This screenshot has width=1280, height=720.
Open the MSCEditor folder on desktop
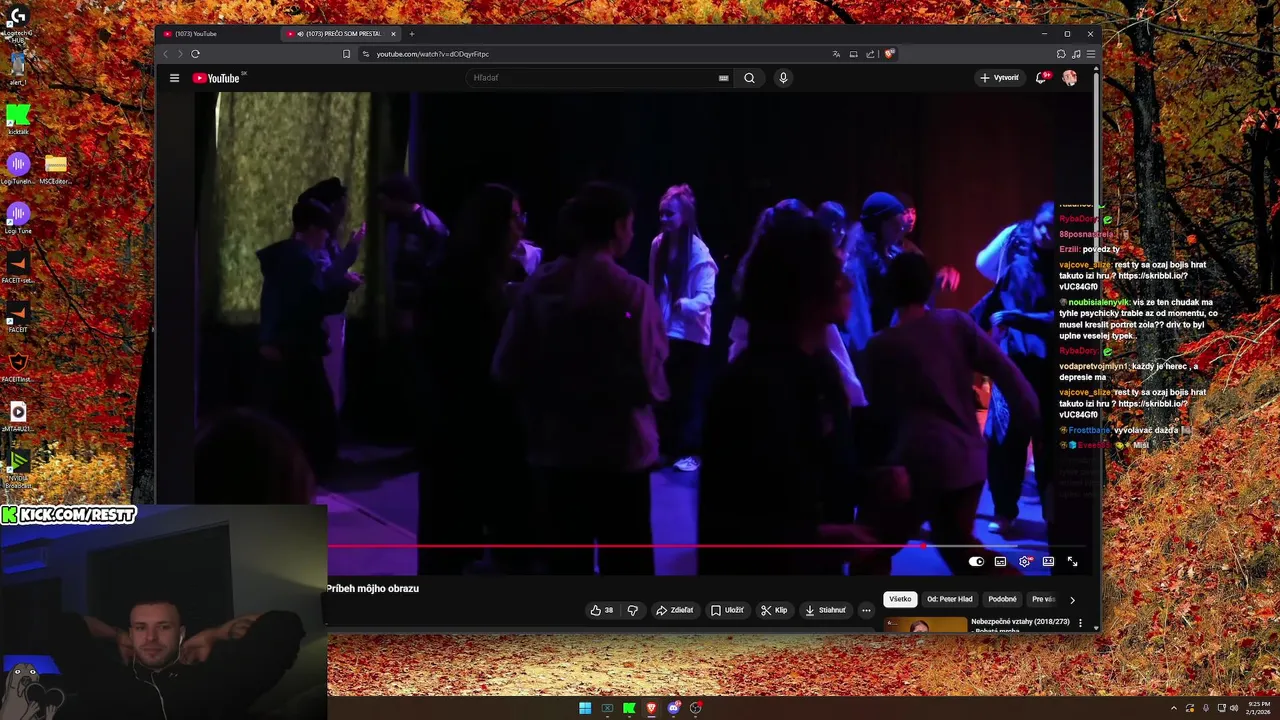tap(55, 169)
